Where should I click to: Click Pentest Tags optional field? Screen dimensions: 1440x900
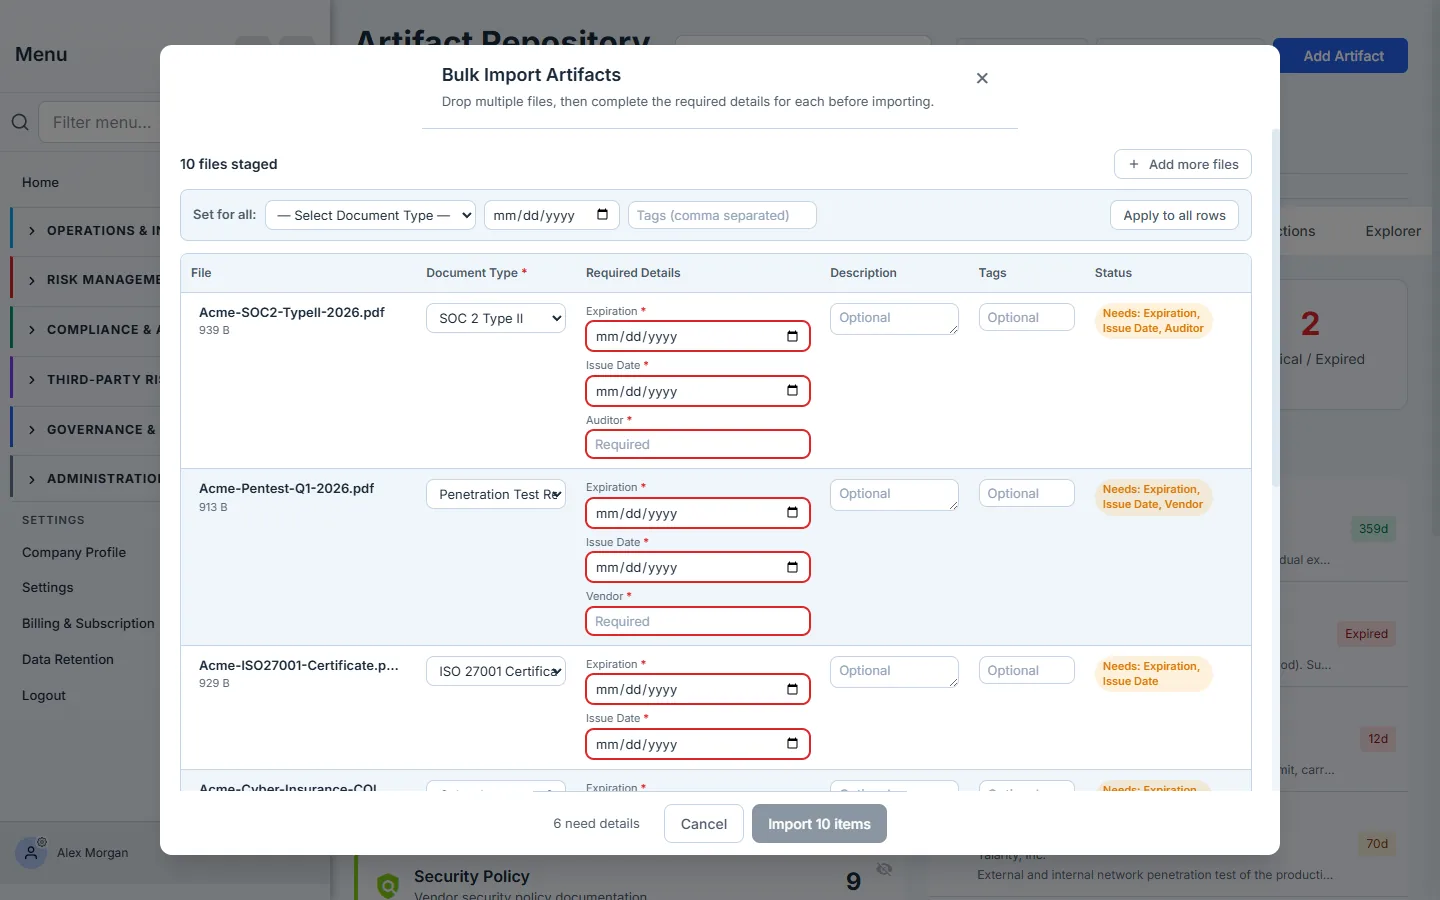(x=1026, y=493)
